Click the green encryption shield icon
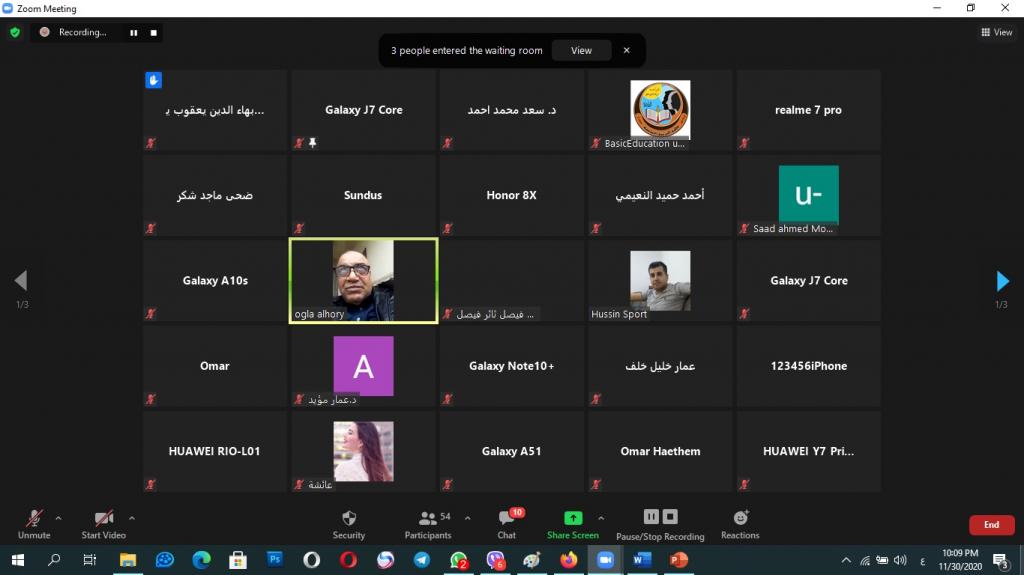 15,32
